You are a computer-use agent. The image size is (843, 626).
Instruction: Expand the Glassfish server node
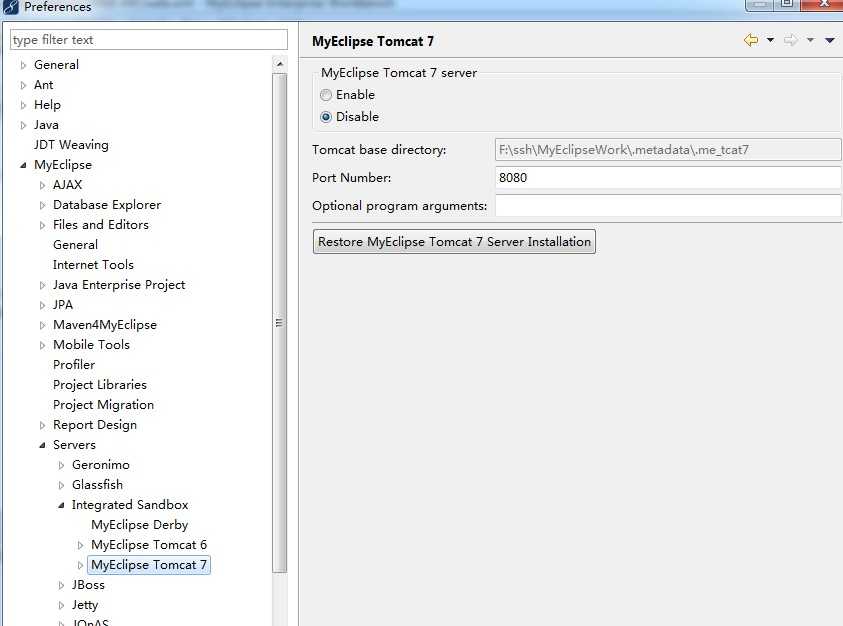pos(61,485)
